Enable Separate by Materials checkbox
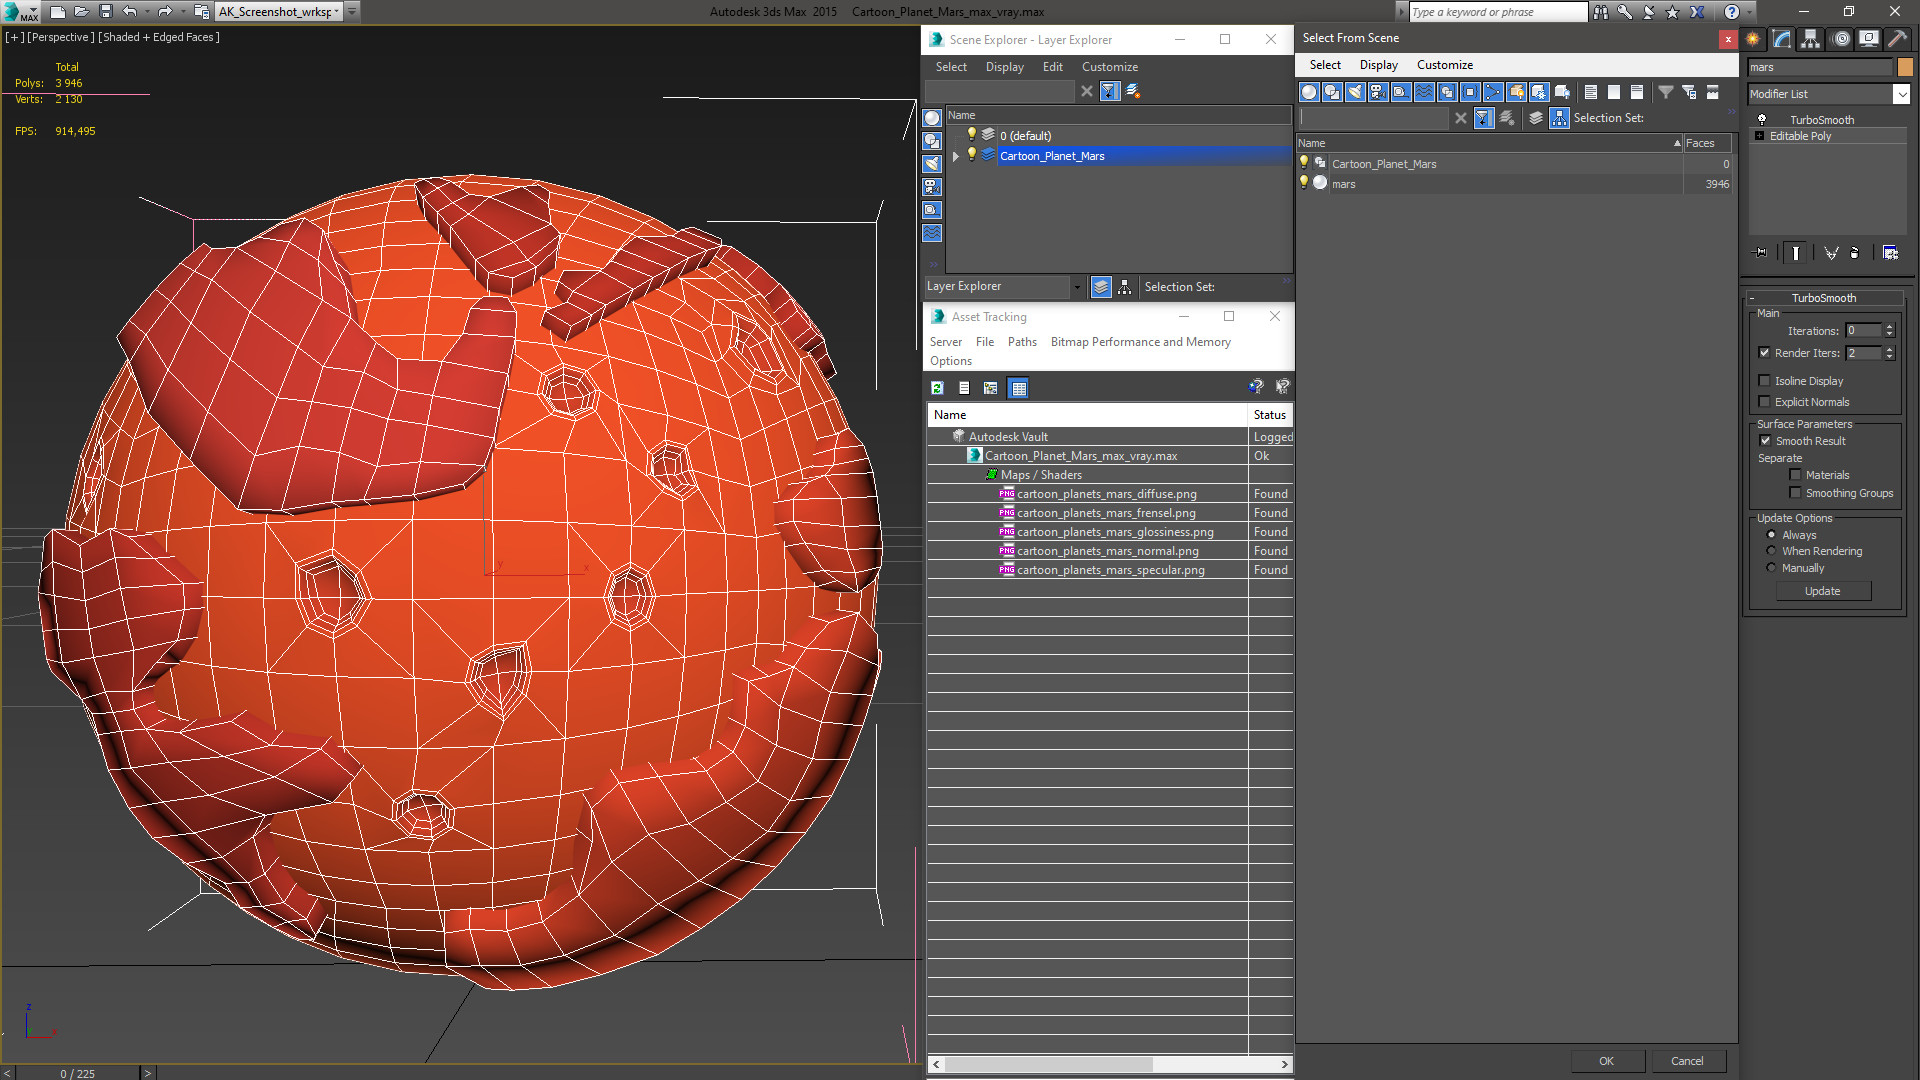 [x=1795, y=475]
